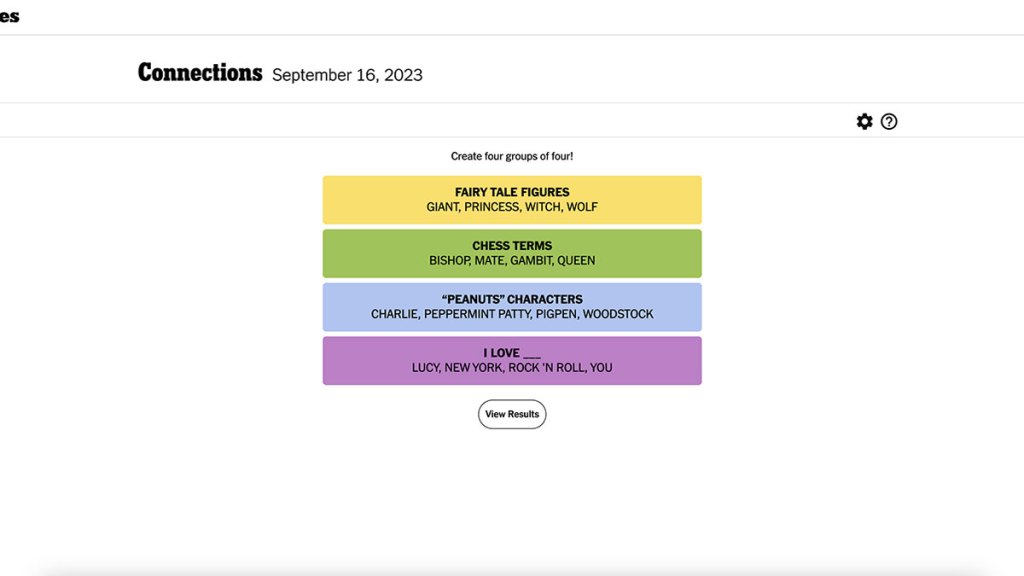Select the yellow FAIRY TALE FIGURES heading
The image size is (1024, 576).
(x=512, y=192)
